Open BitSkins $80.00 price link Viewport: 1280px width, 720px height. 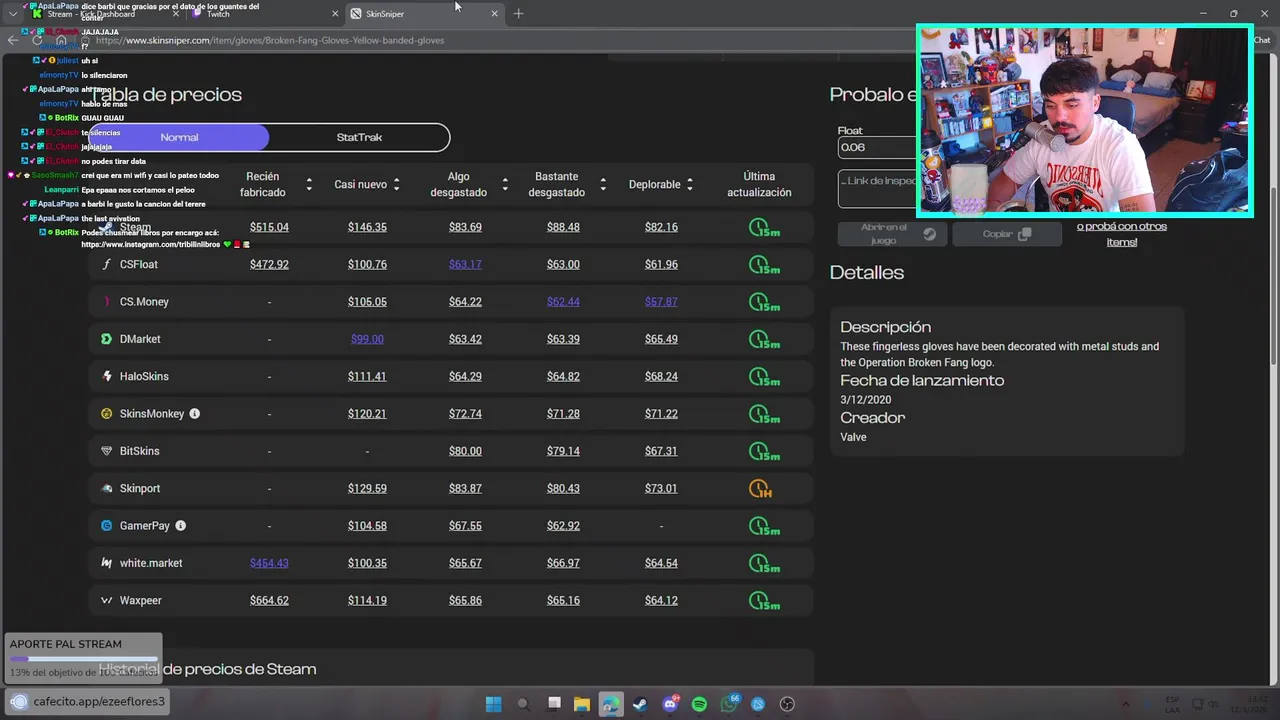pyautogui.click(x=465, y=451)
